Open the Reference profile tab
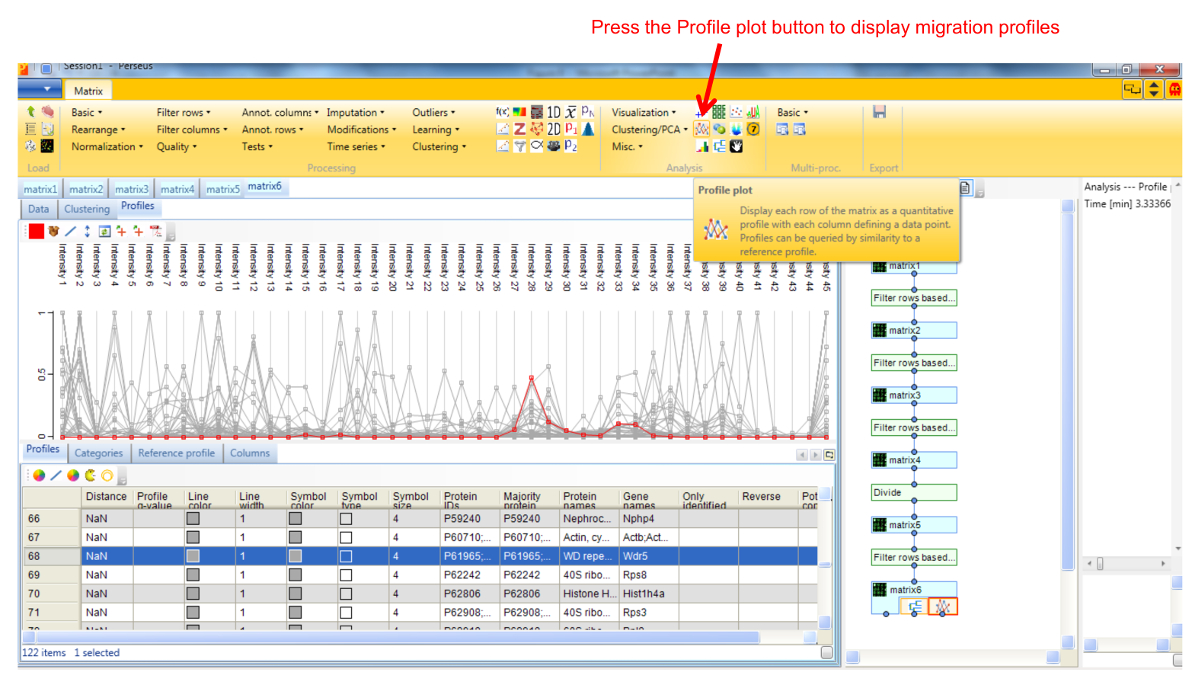The image size is (1200, 693). pyautogui.click(x=176, y=453)
